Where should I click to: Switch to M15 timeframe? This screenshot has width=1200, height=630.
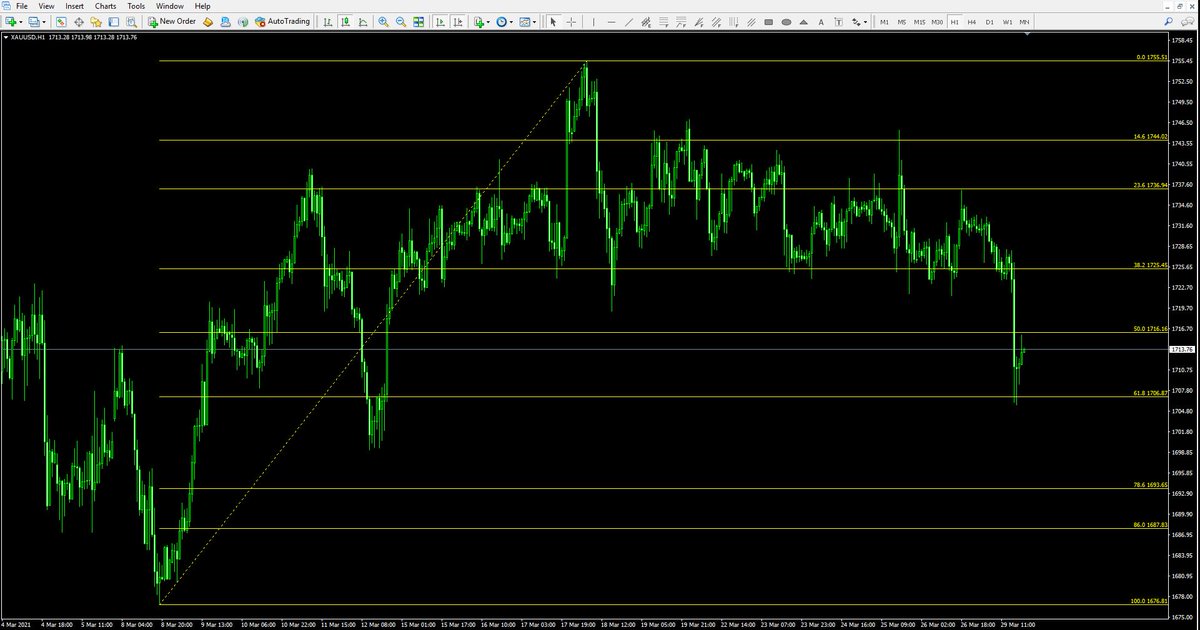pyautogui.click(x=919, y=21)
